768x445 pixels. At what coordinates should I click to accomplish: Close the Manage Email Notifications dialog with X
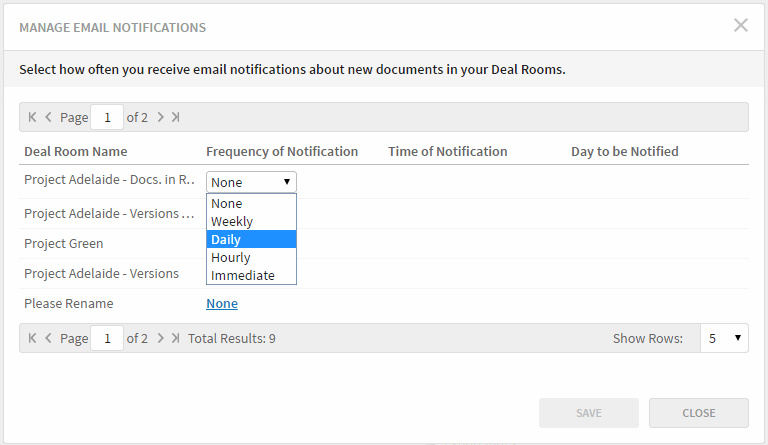(x=741, y=25)
